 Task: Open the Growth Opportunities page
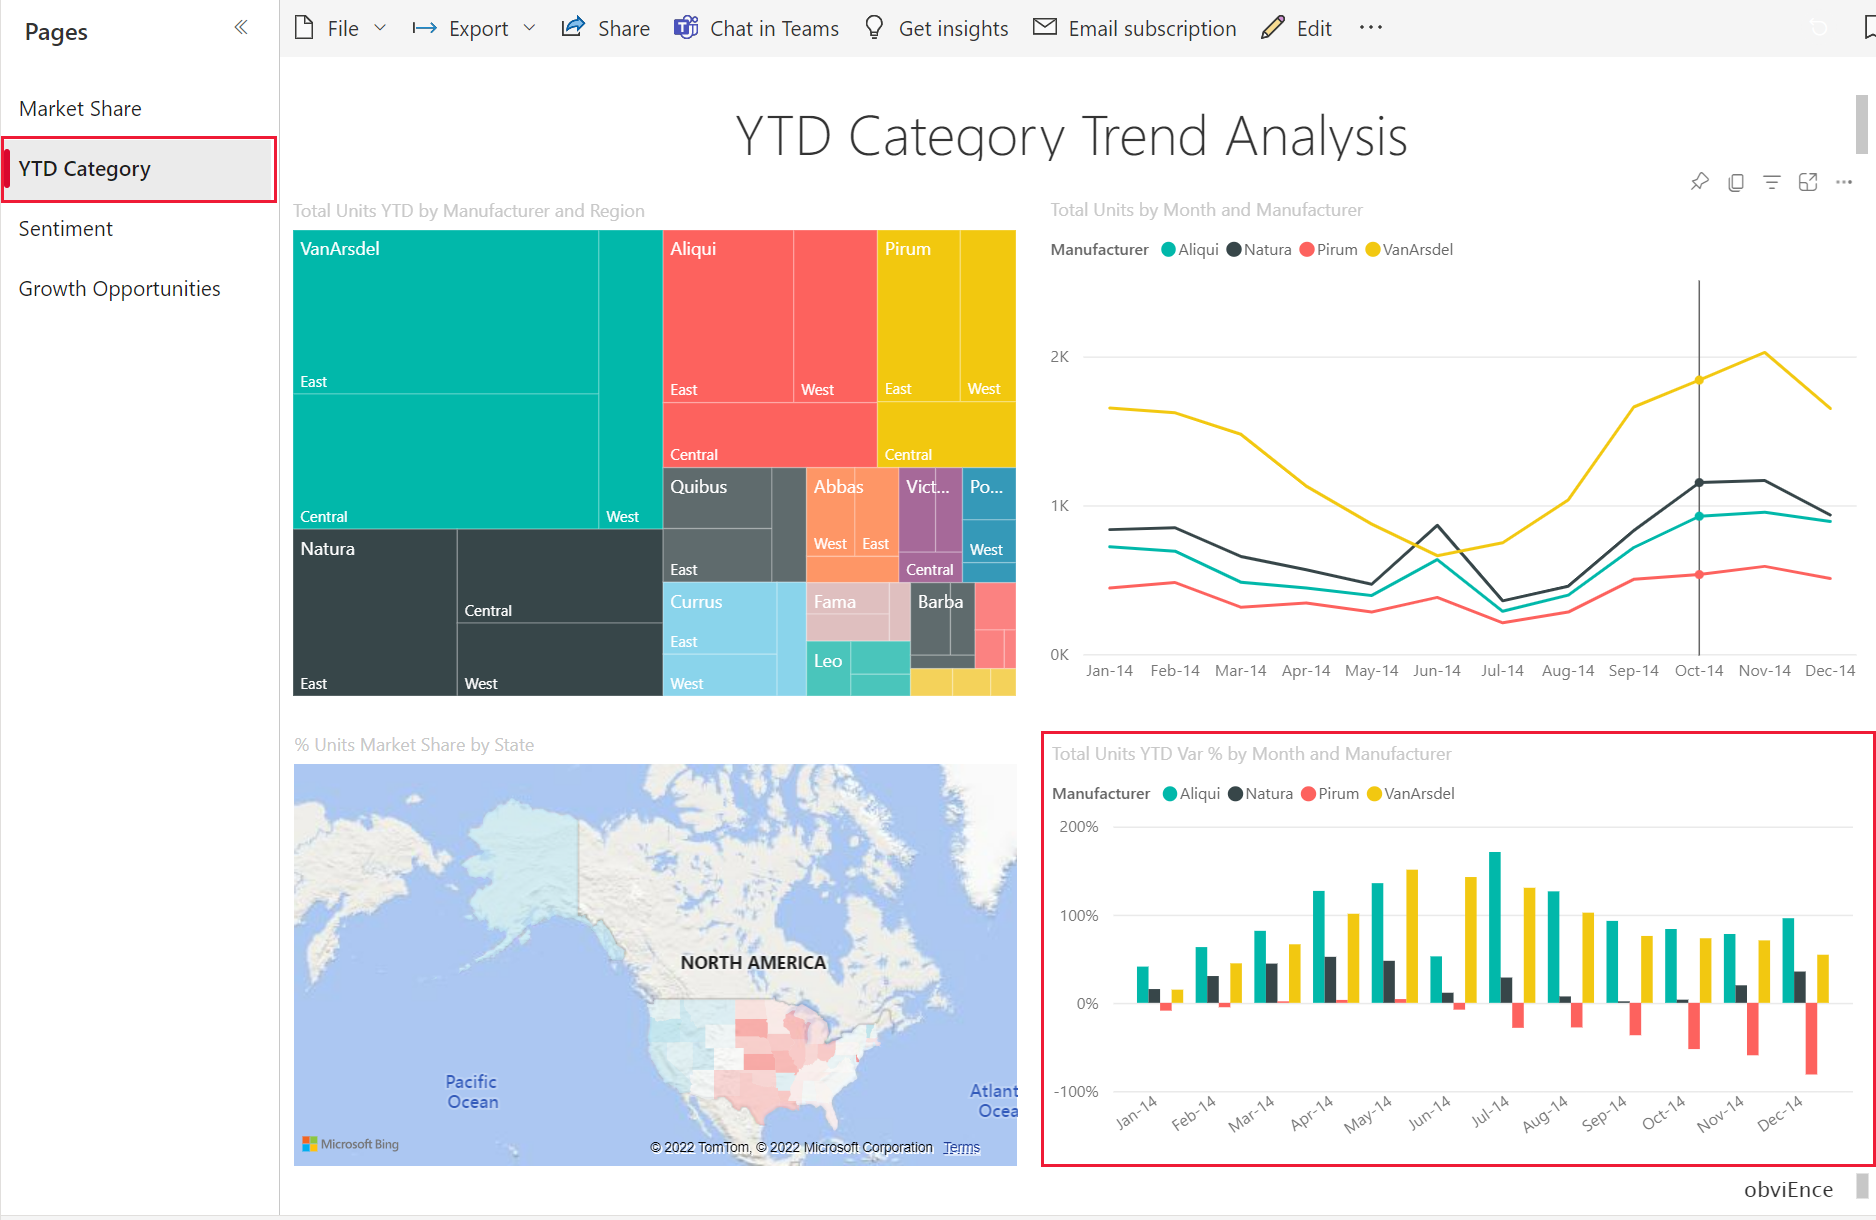pos(120,288)
